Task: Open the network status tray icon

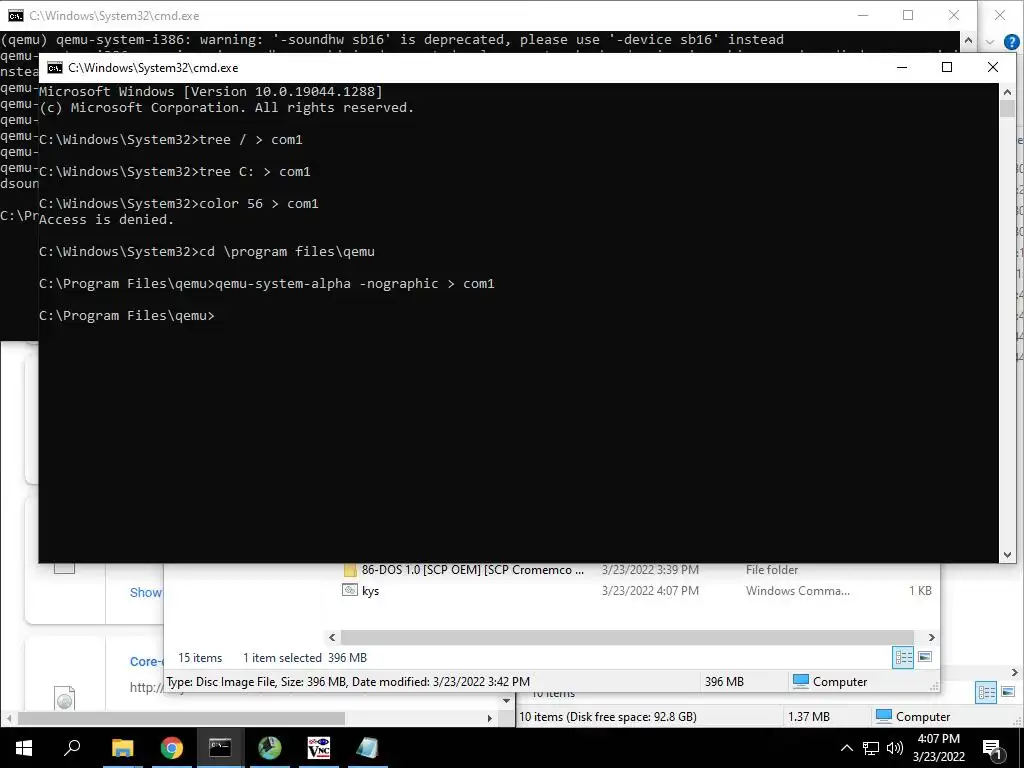Action: pyautogui.click(x=871, y=748)
